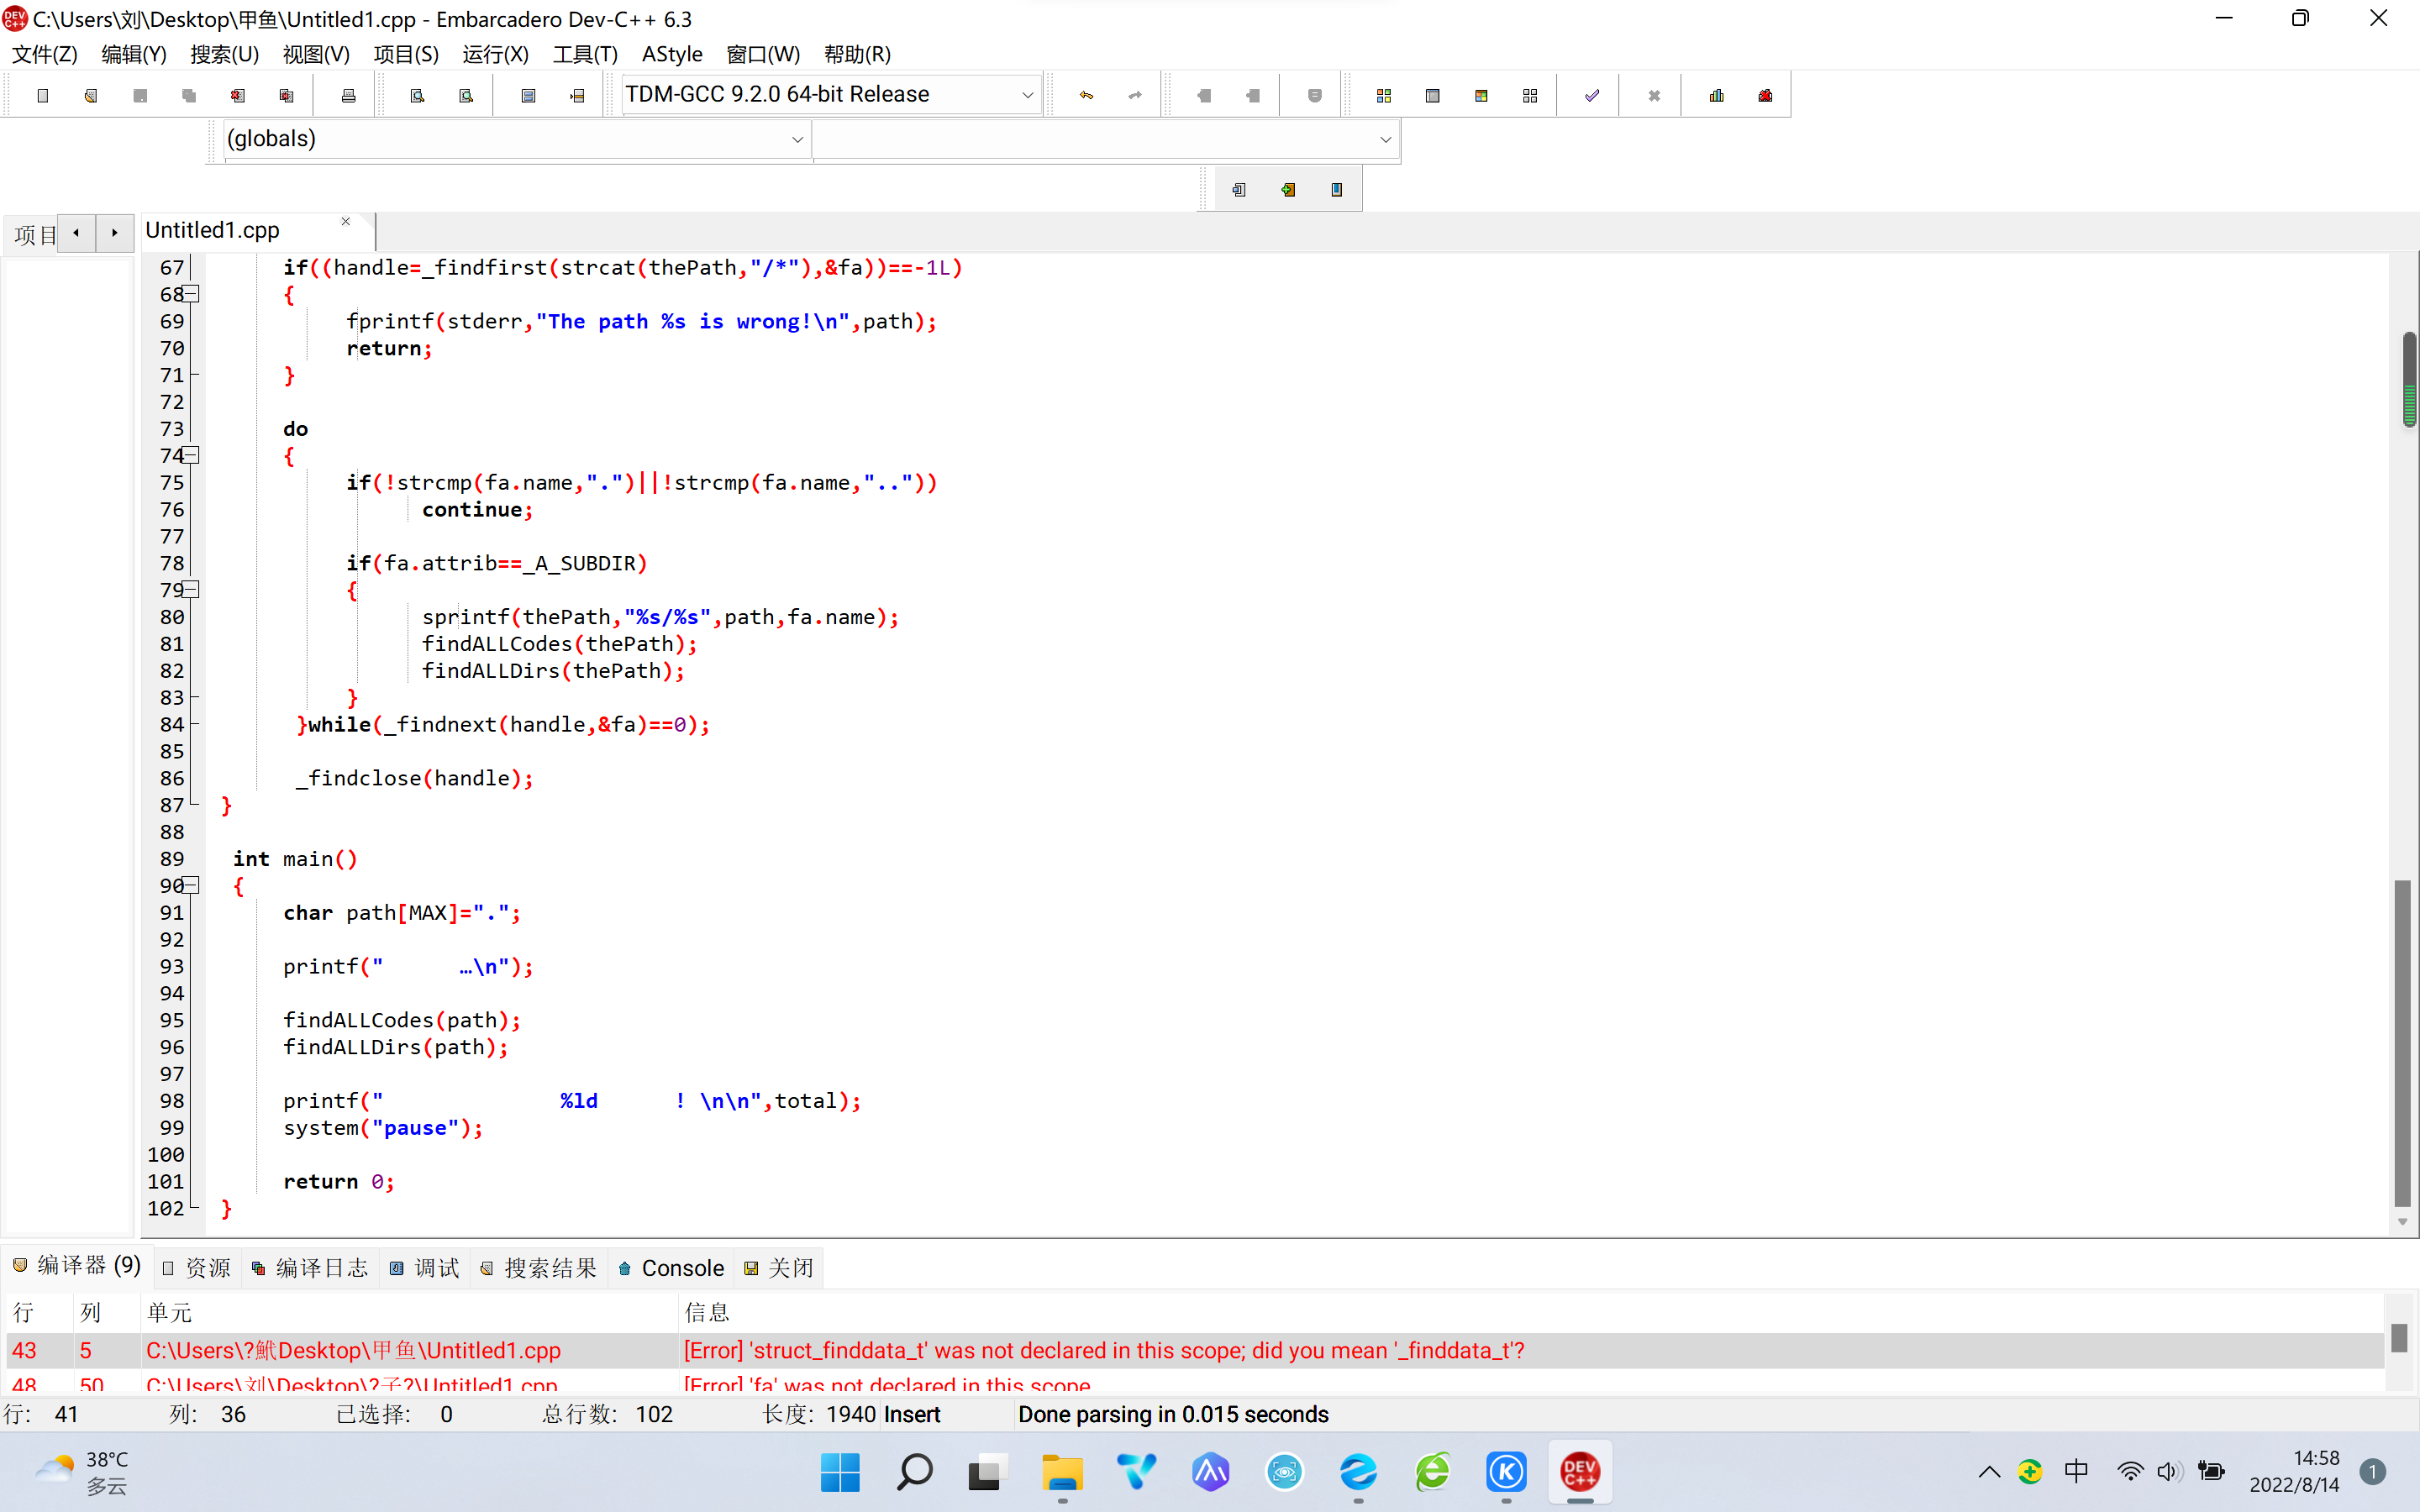Image resolution: width=2420 pixels, height=1512 pixels.
Task: Select the struct_finddata_t error row
Action: [1100, 1350]
